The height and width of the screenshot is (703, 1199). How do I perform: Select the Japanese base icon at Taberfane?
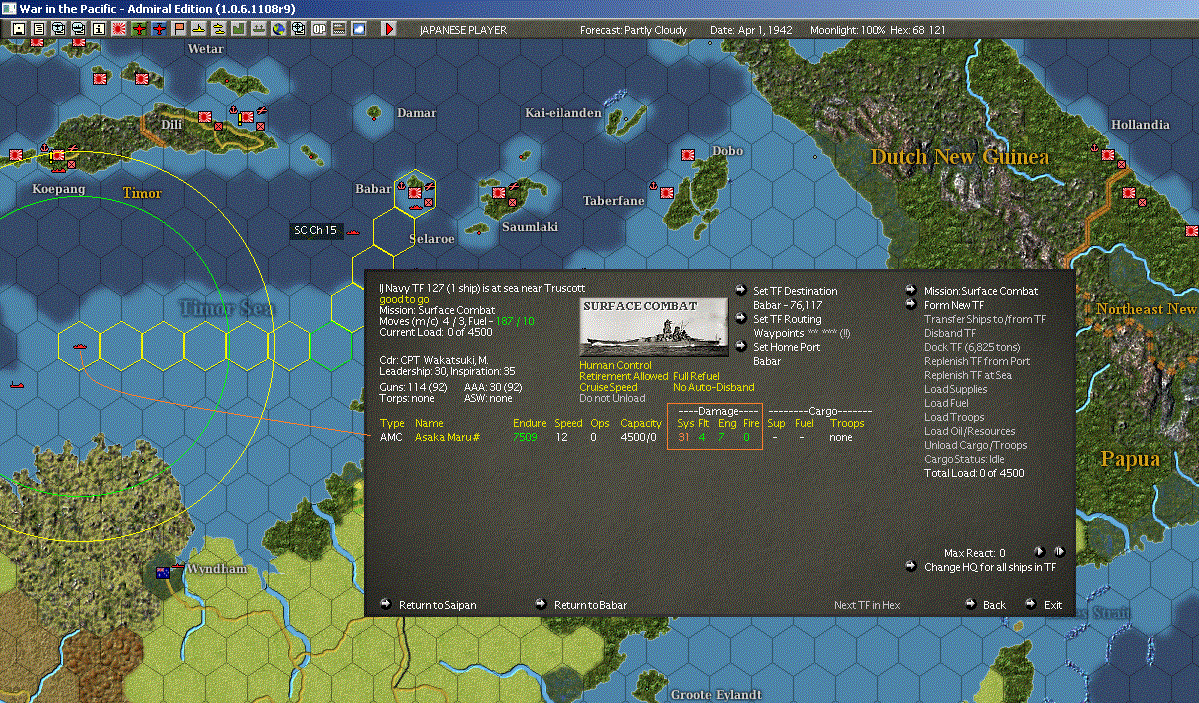click(x=667, y=193)
